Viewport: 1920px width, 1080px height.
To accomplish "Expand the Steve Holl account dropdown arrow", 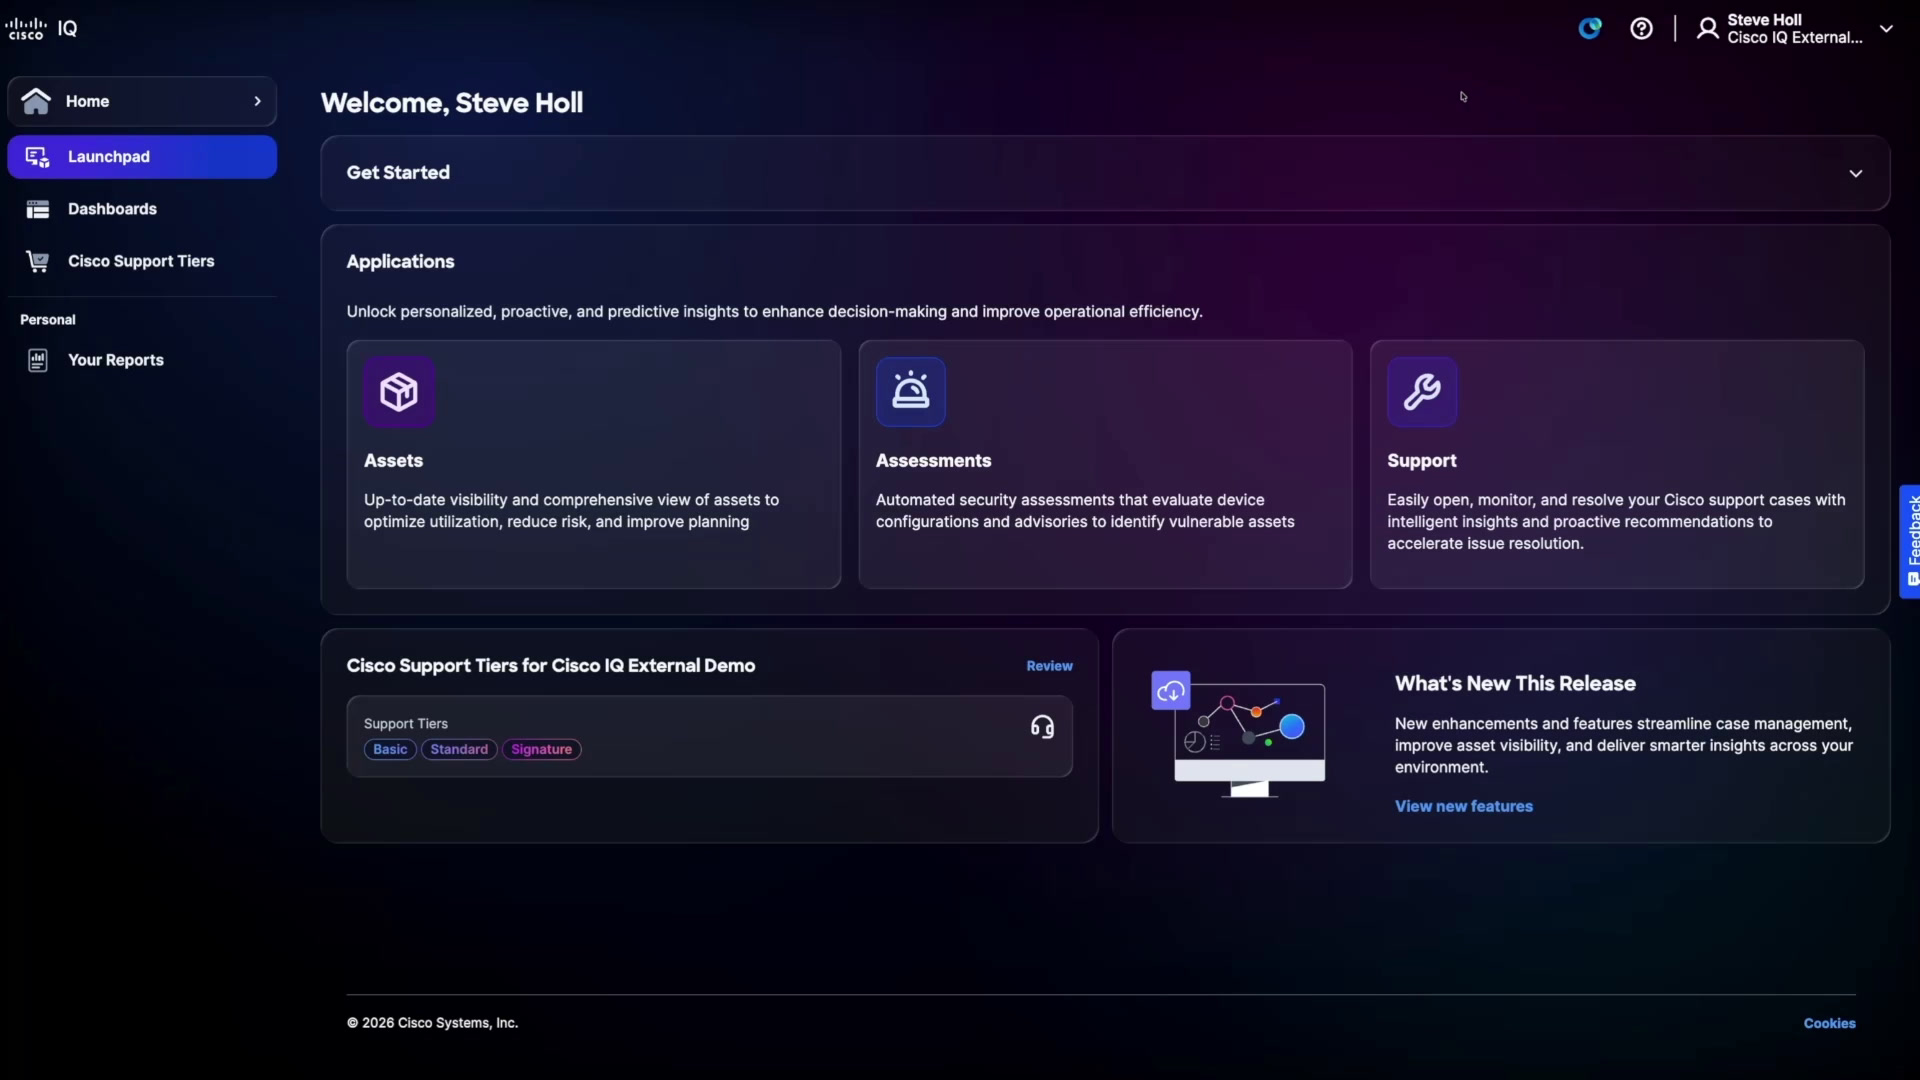I will (1886, 29).
